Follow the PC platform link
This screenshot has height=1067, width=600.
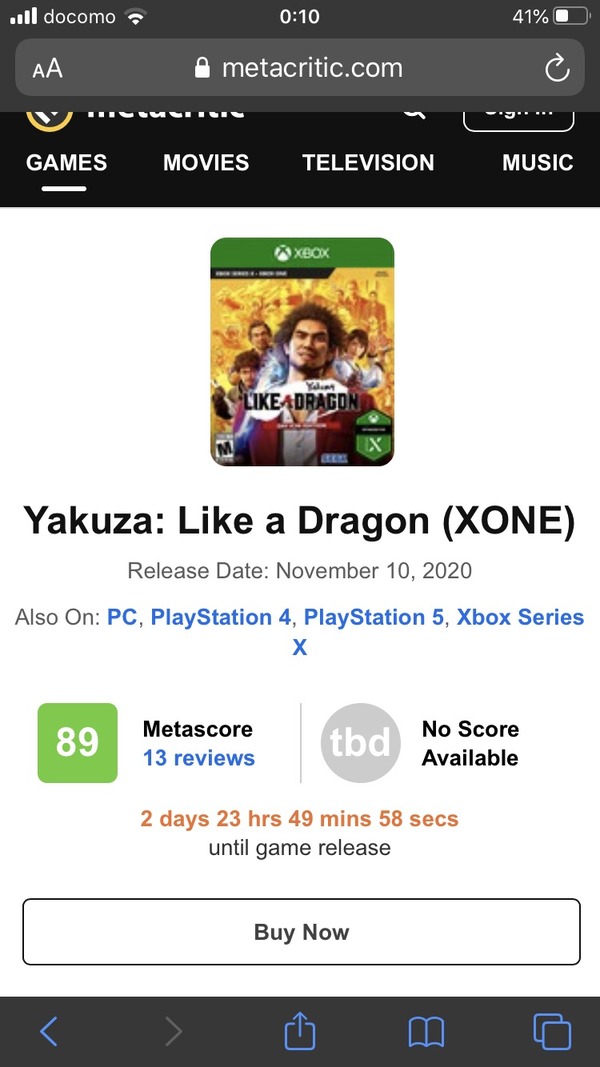tap(122, 617)
